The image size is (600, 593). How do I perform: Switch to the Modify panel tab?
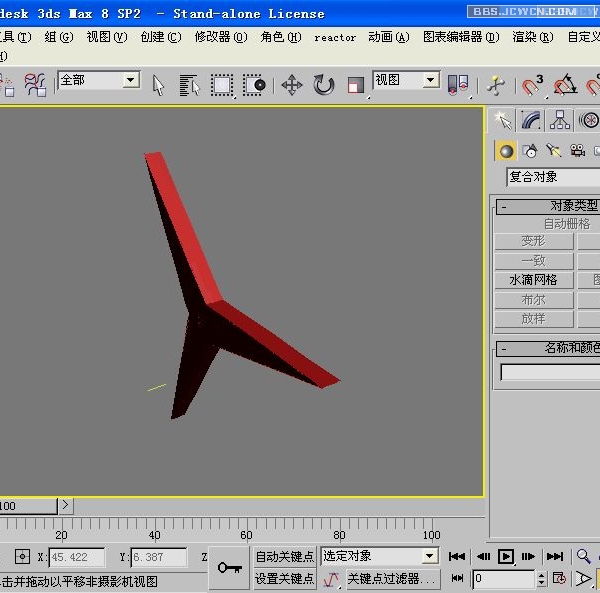coord(531,120)
